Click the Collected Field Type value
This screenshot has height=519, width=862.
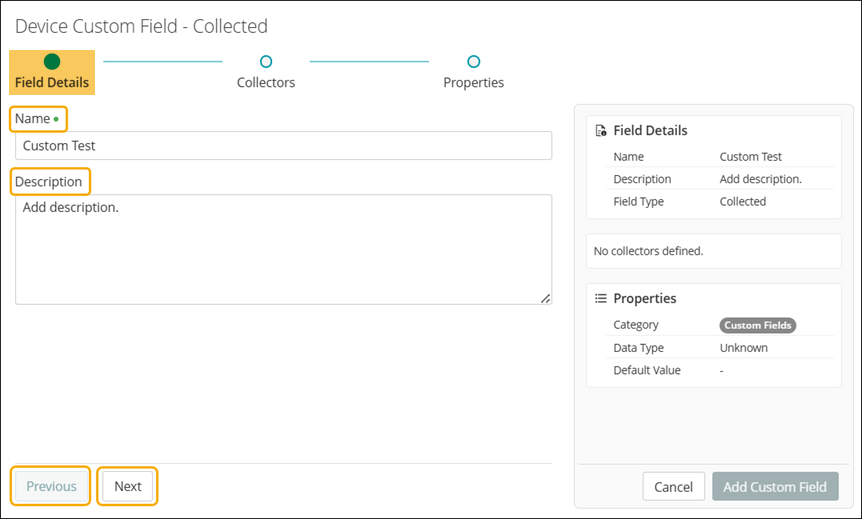[742, 202]
